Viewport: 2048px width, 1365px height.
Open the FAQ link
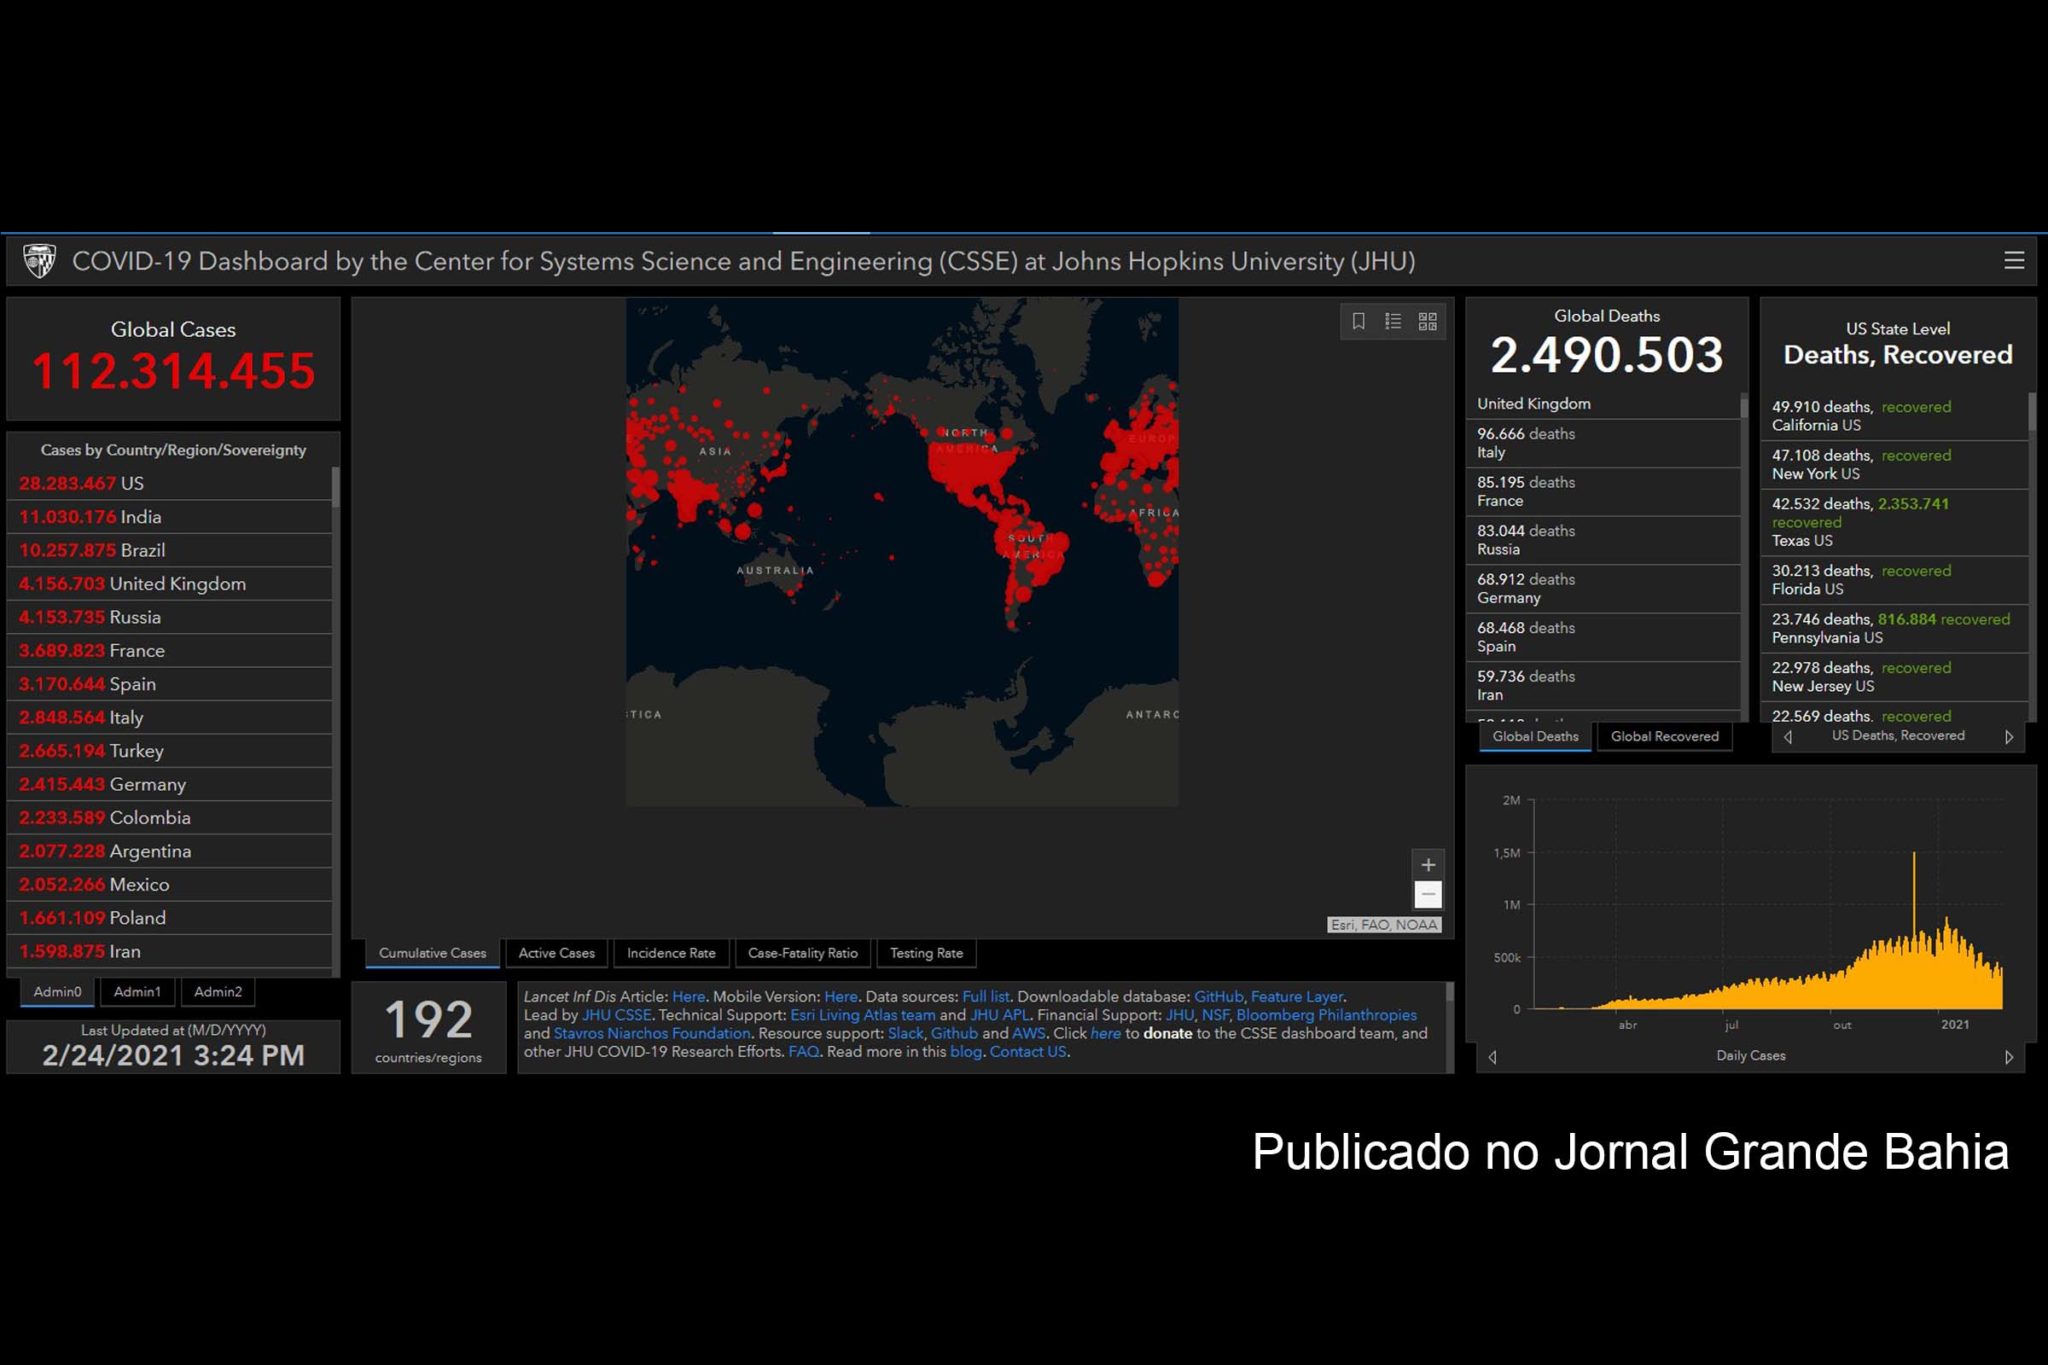coord(803,1052)
